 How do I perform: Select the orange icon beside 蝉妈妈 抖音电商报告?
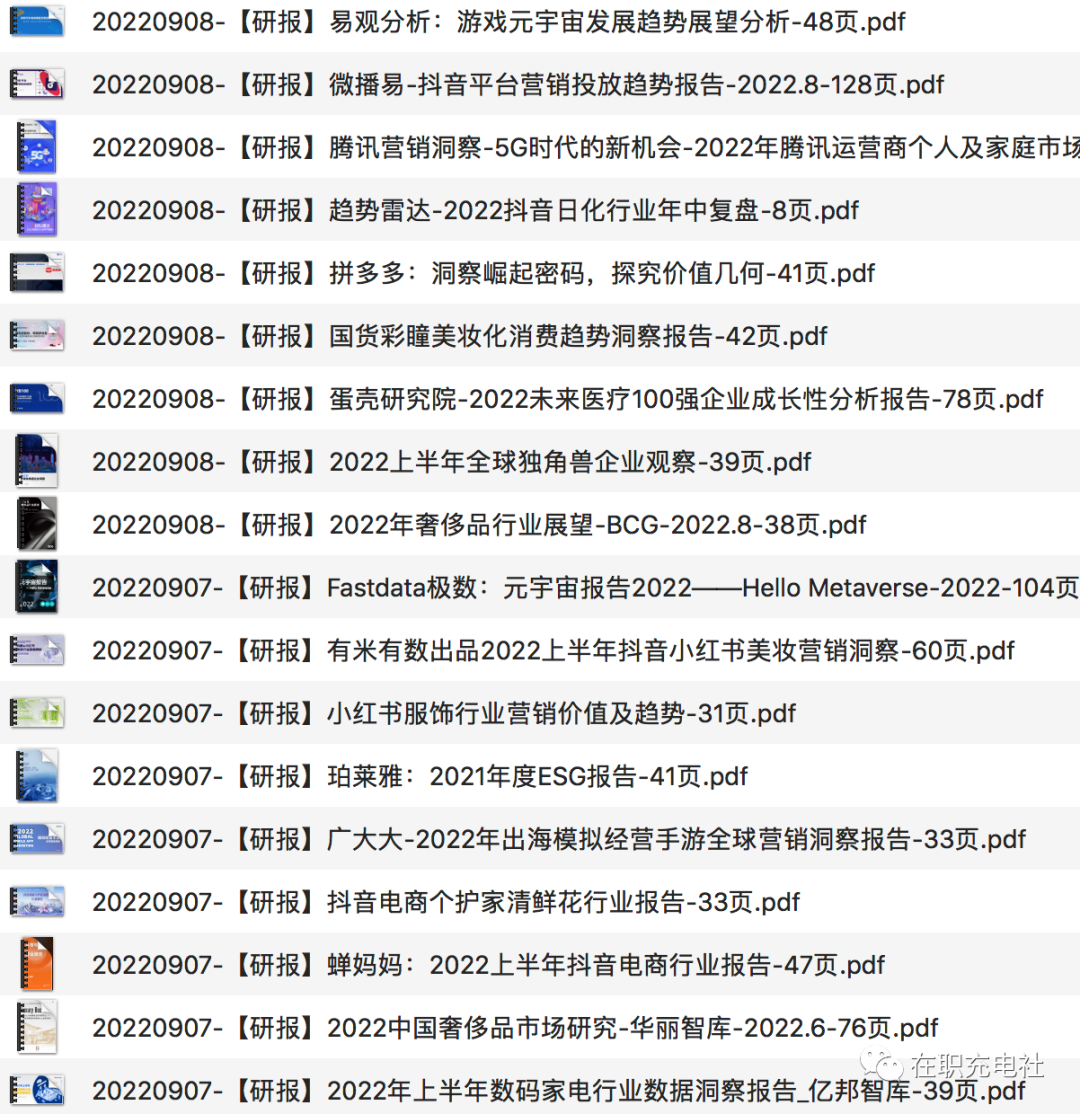[x=37, y=964]
